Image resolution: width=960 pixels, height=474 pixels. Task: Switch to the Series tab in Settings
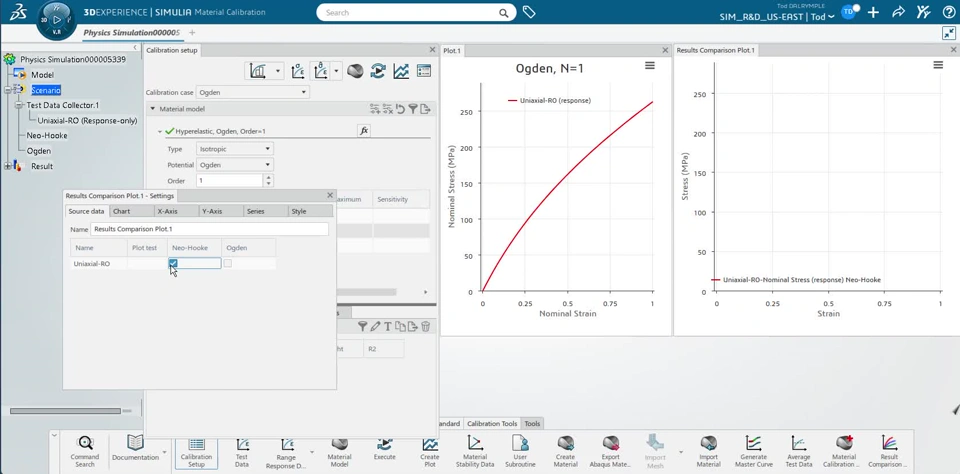pos(266,211)
